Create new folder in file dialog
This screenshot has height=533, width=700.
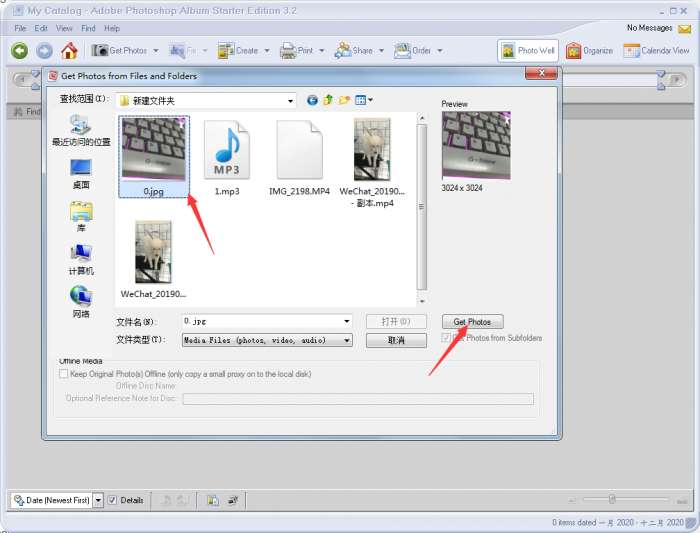coord(345,100)
